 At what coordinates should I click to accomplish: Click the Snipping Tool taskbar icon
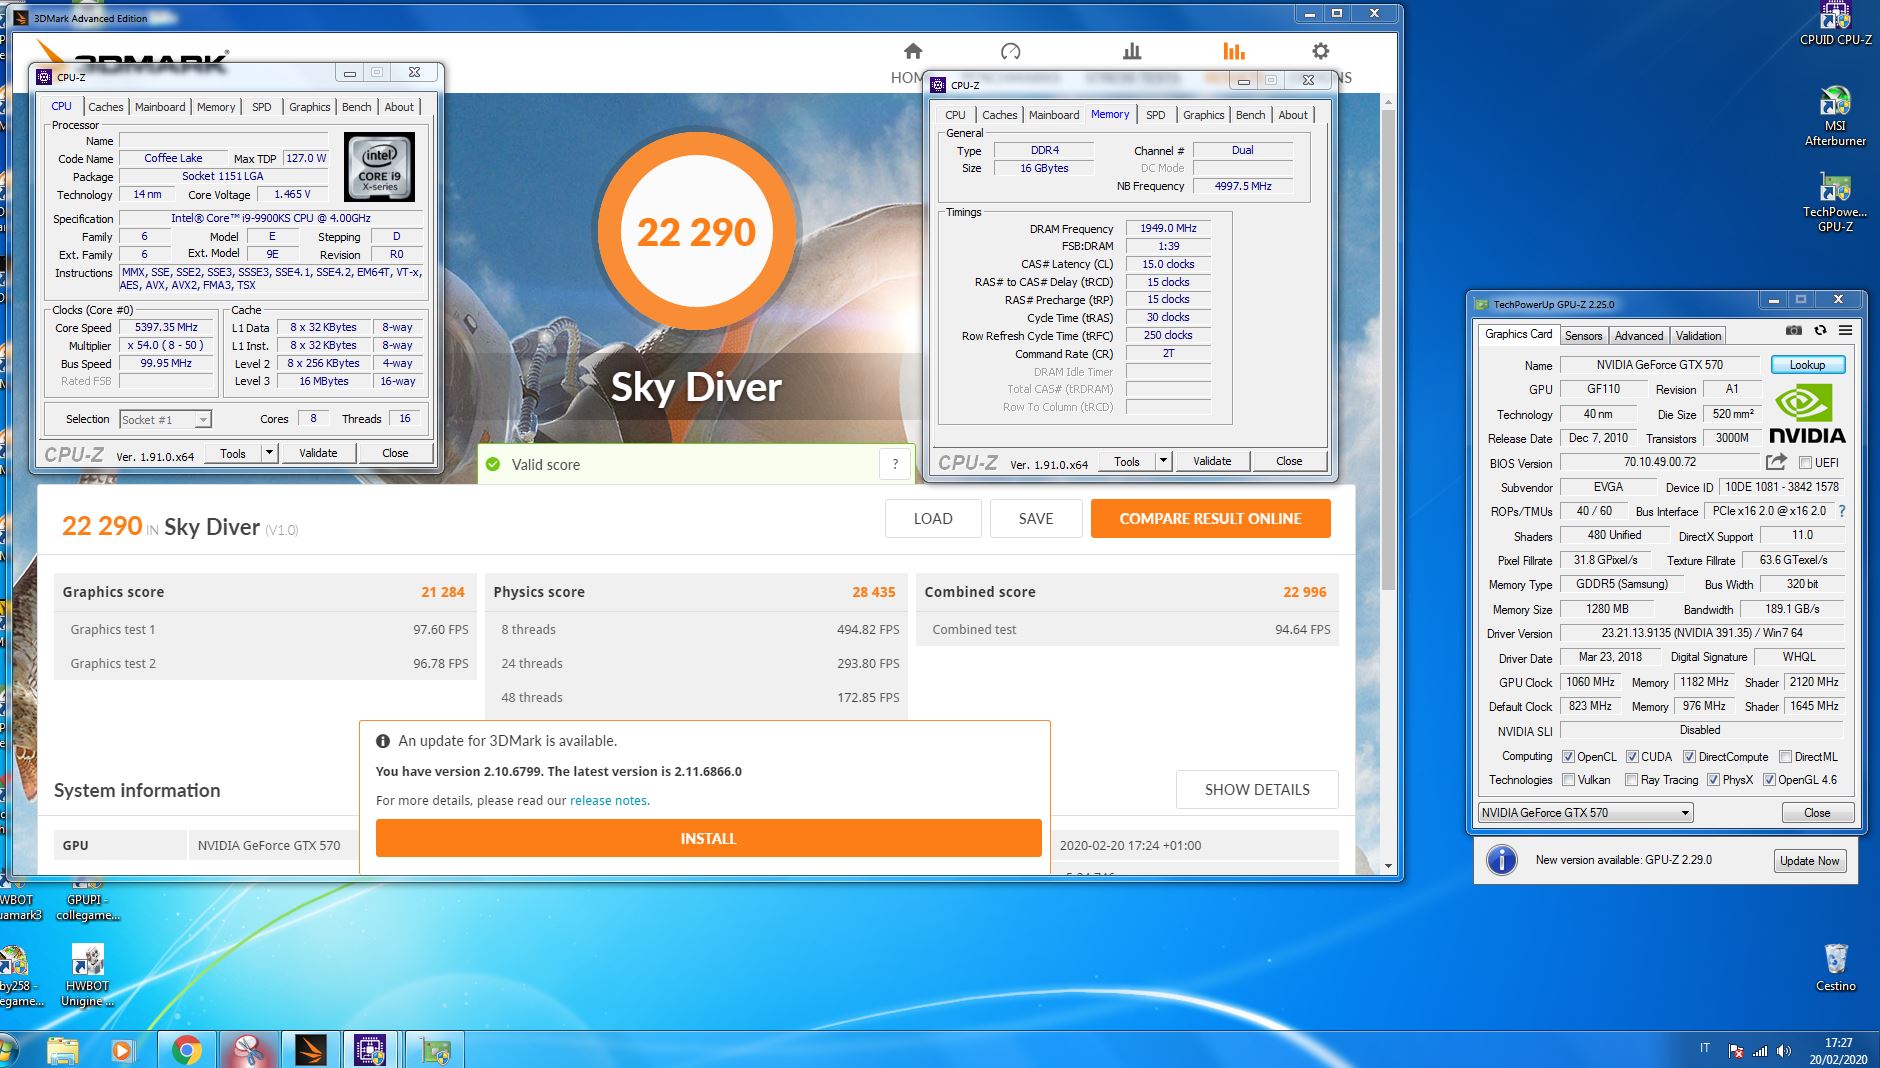click(248, 1050)
